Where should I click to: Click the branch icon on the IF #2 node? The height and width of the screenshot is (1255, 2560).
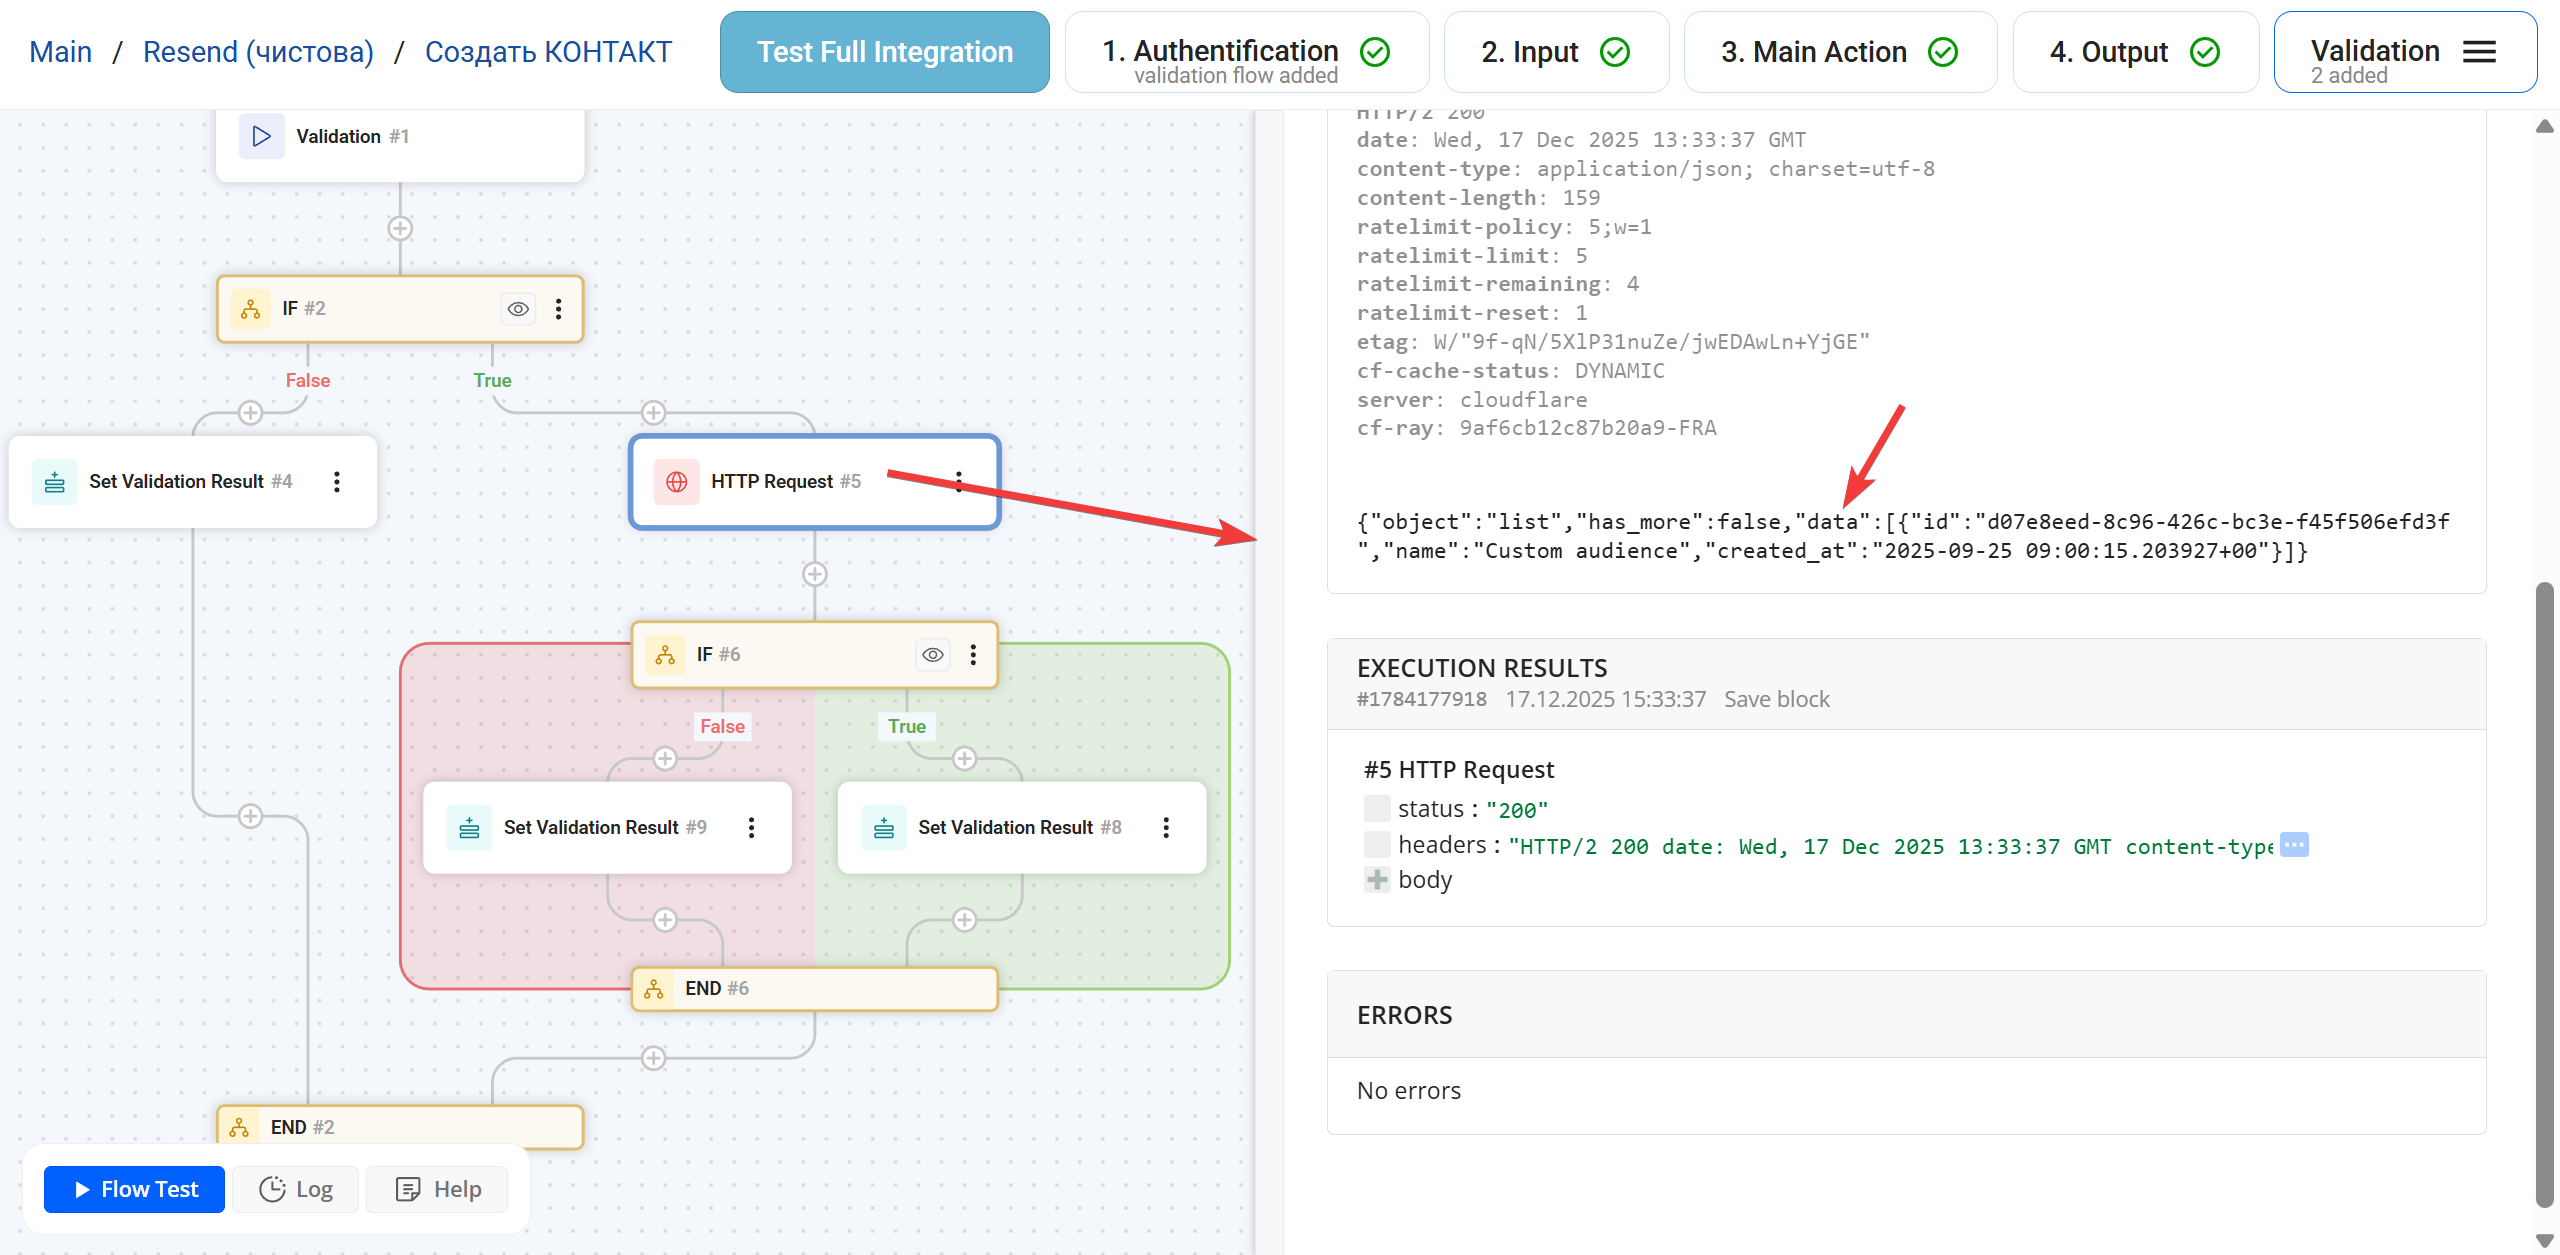(x=250, y=308)
